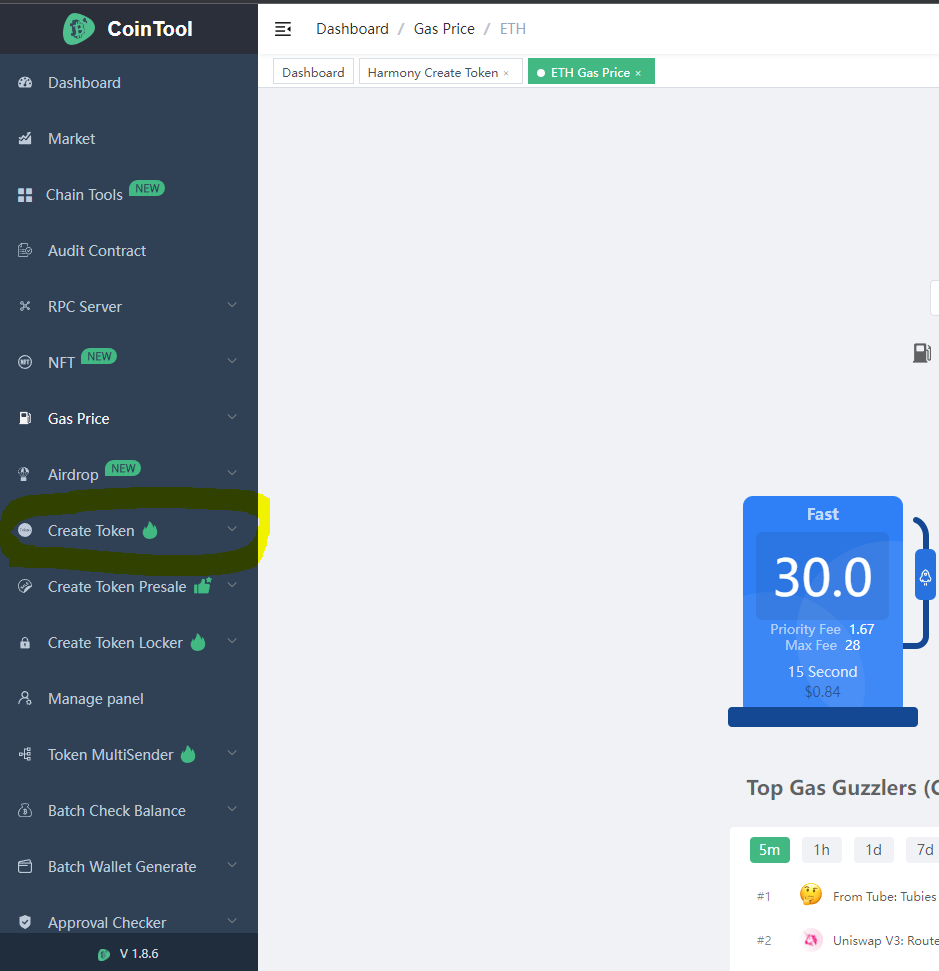Switch to the Dashboard page tab

[313, 72]
